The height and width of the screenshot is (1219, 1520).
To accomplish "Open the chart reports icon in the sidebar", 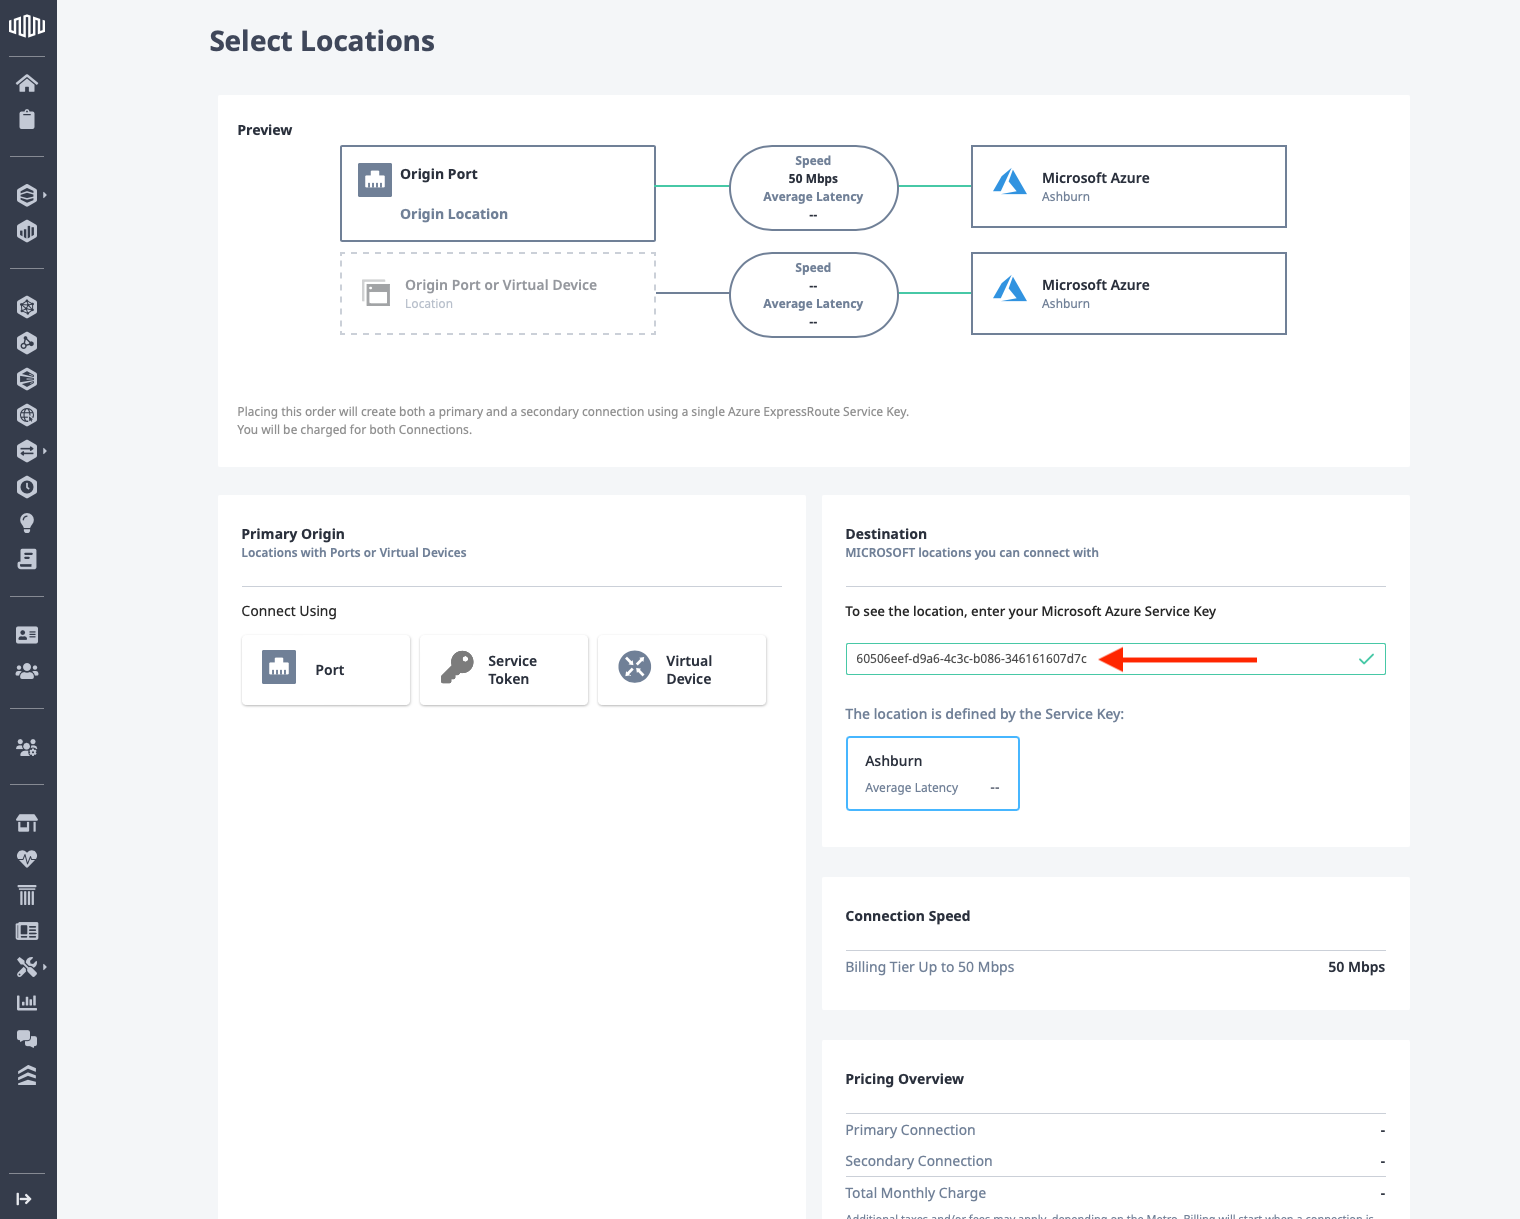I will coord(27,1002).
